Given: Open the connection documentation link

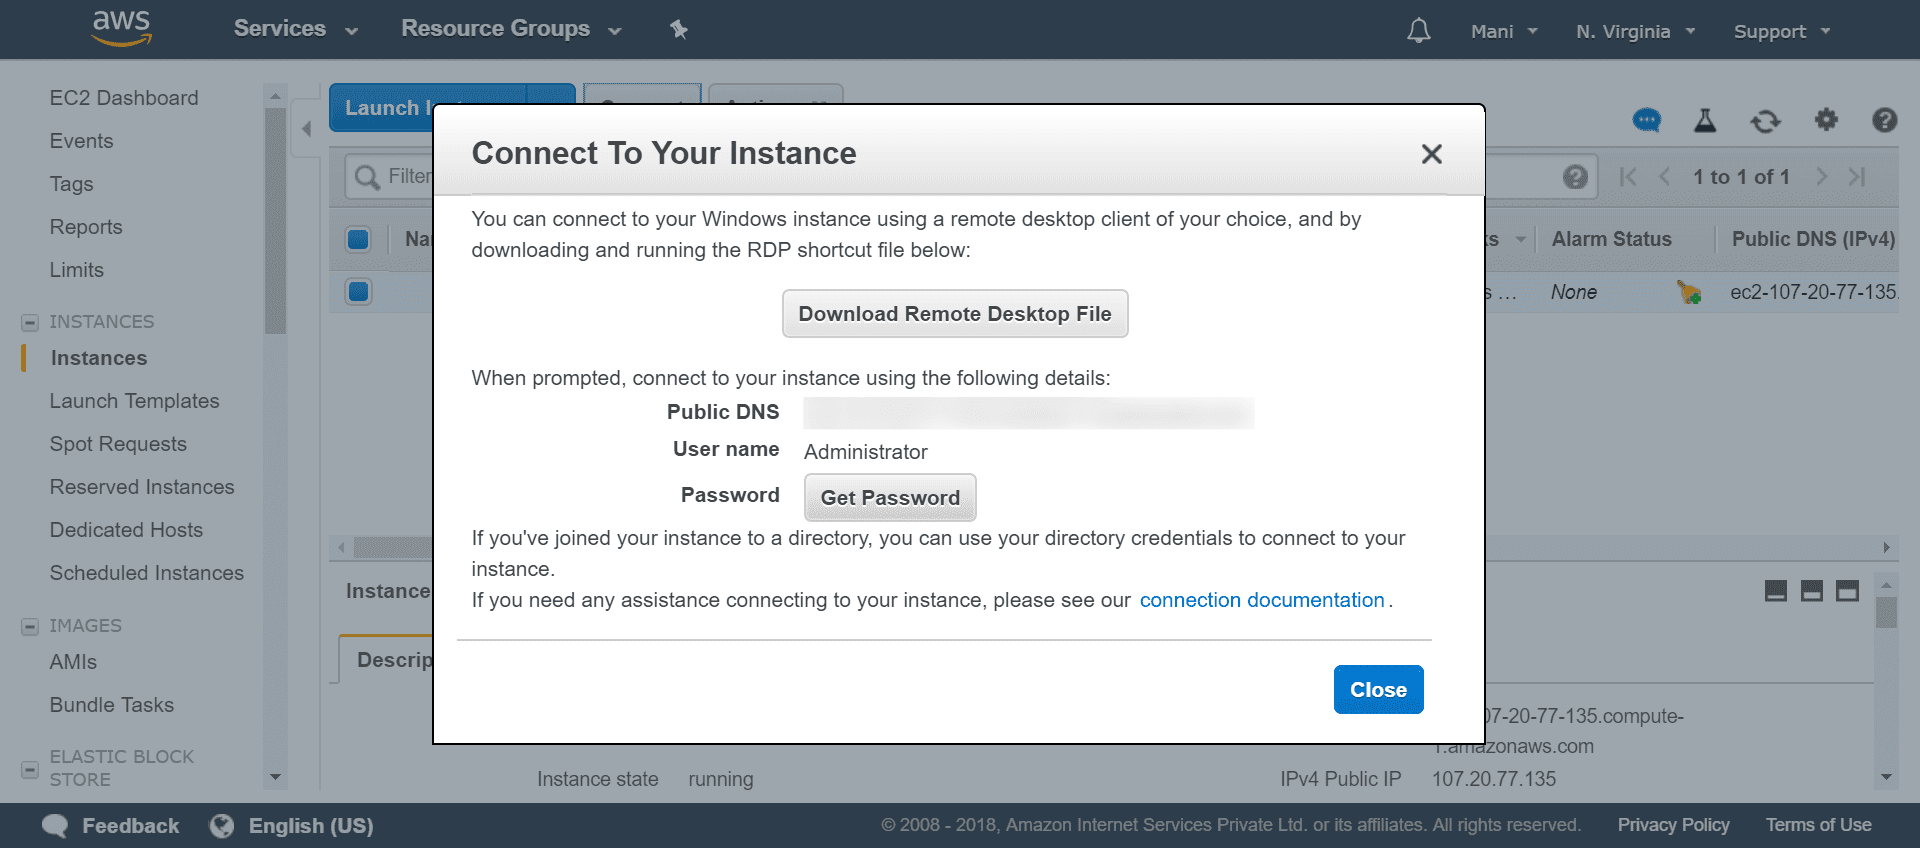Looking at the screenshot, I should tap(1261, 600).
